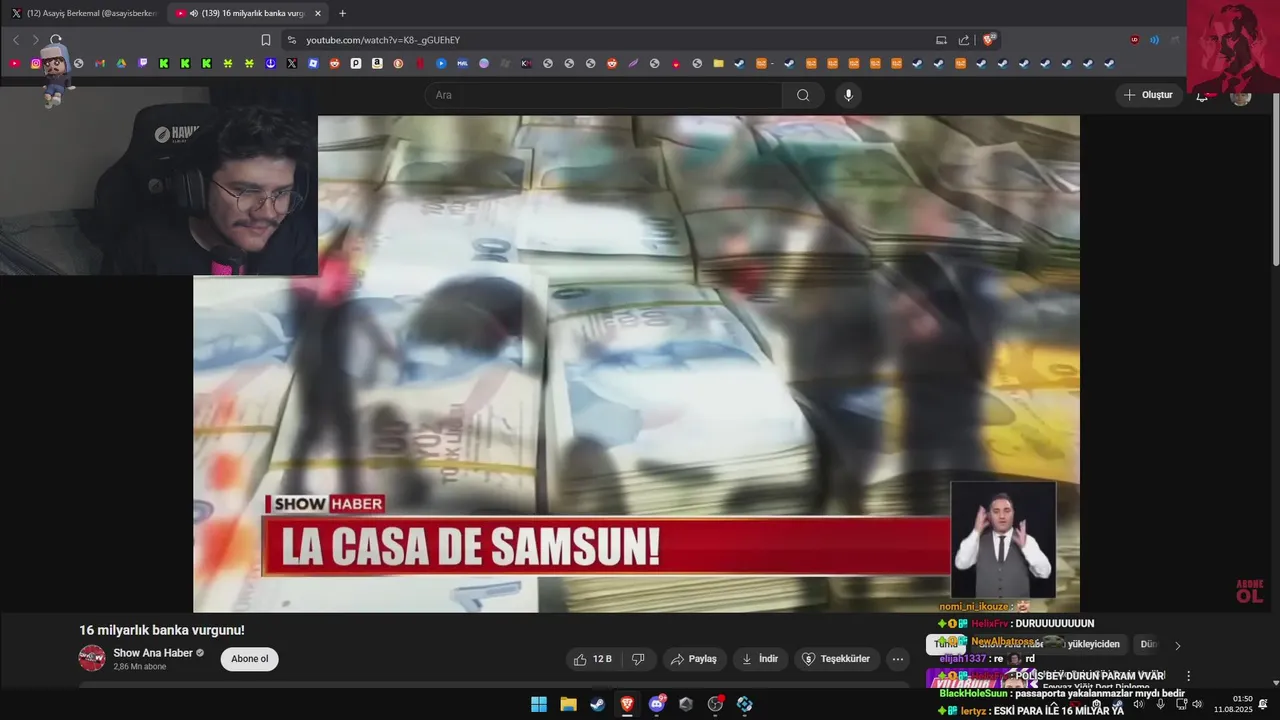Download video with İndir button
This screenshot has width=1280, height=720.
point(760,659)
